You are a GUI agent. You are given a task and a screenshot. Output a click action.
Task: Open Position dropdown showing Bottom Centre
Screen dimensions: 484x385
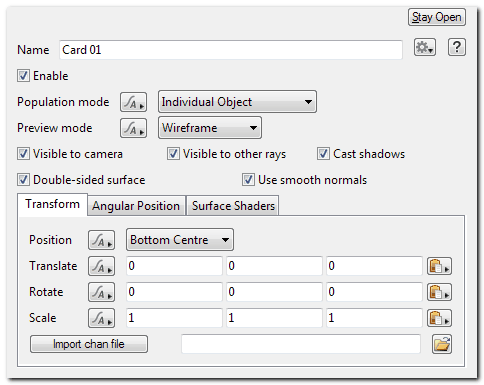(180, 240)
